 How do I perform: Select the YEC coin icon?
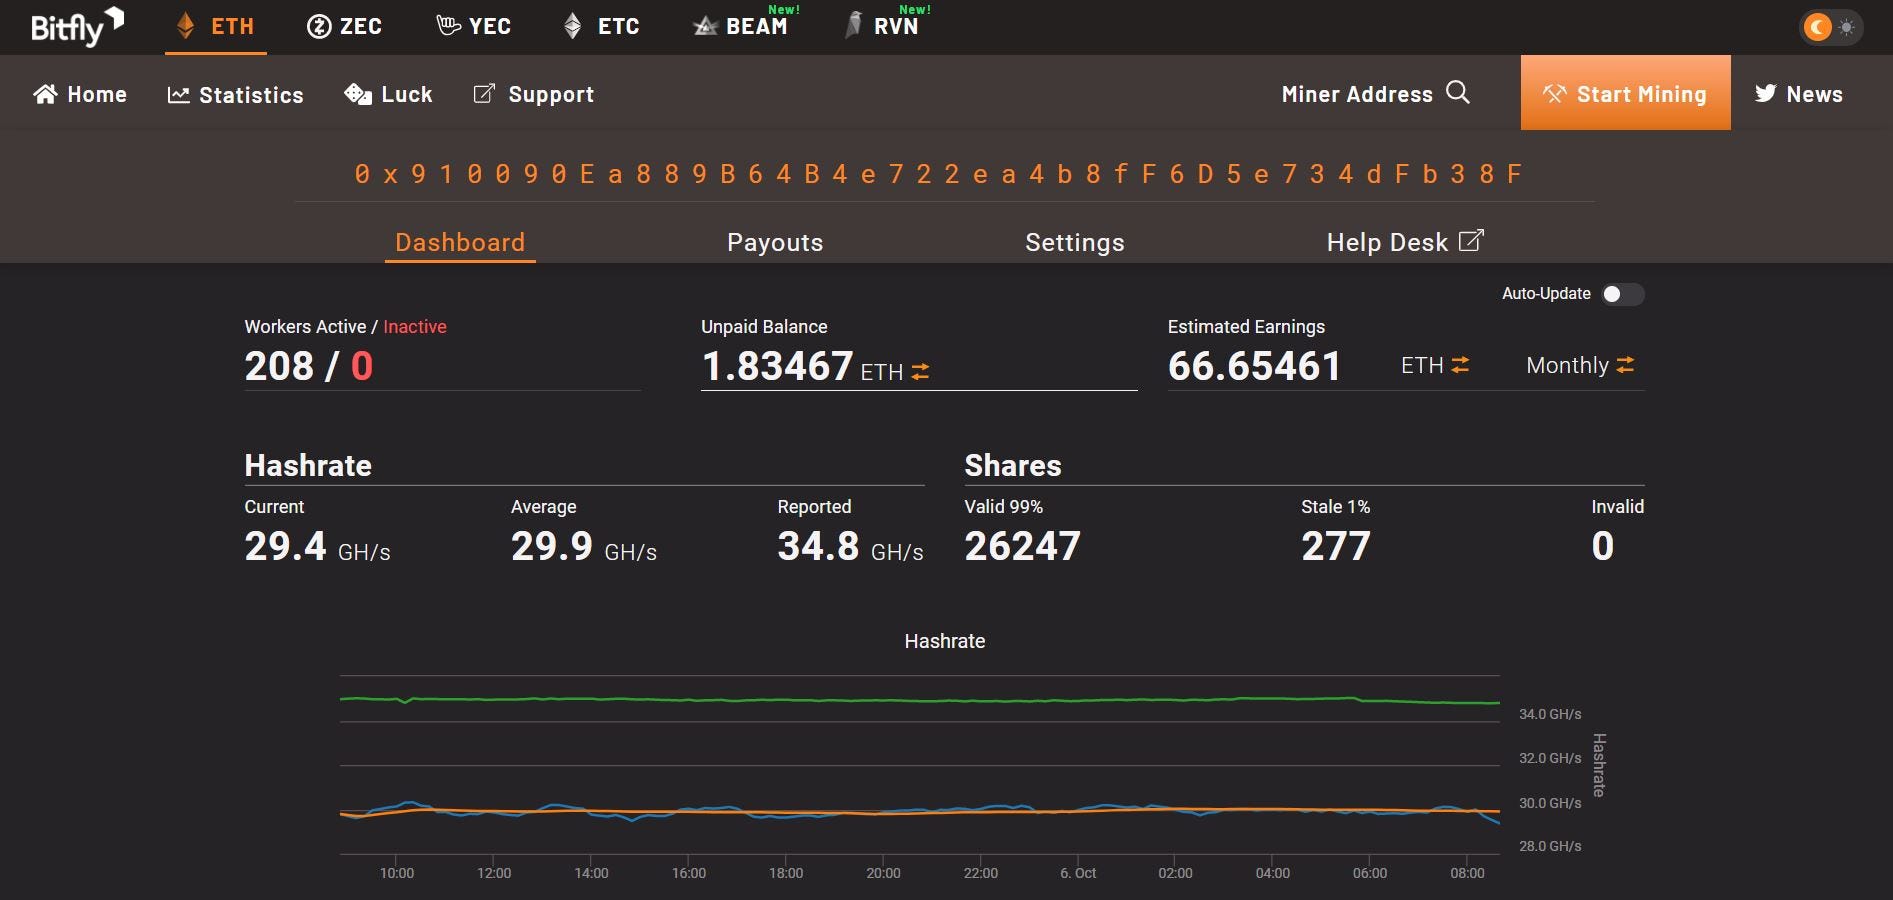(x=448, y=26)
